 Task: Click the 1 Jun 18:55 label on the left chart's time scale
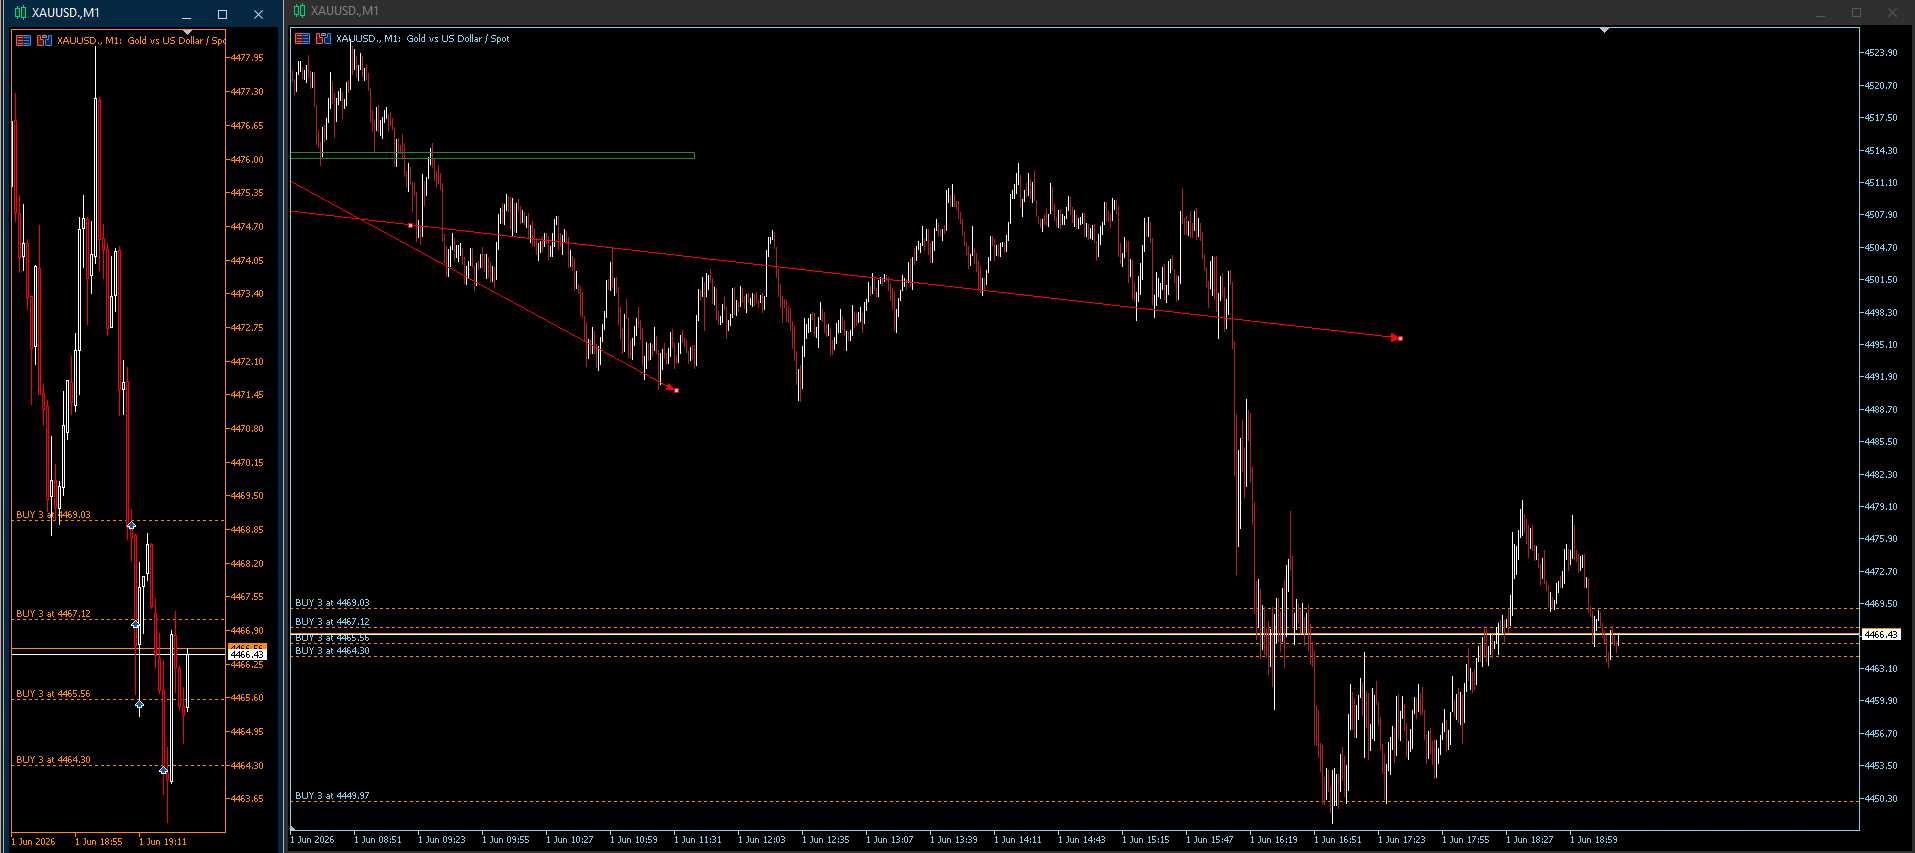click(99, 842)
